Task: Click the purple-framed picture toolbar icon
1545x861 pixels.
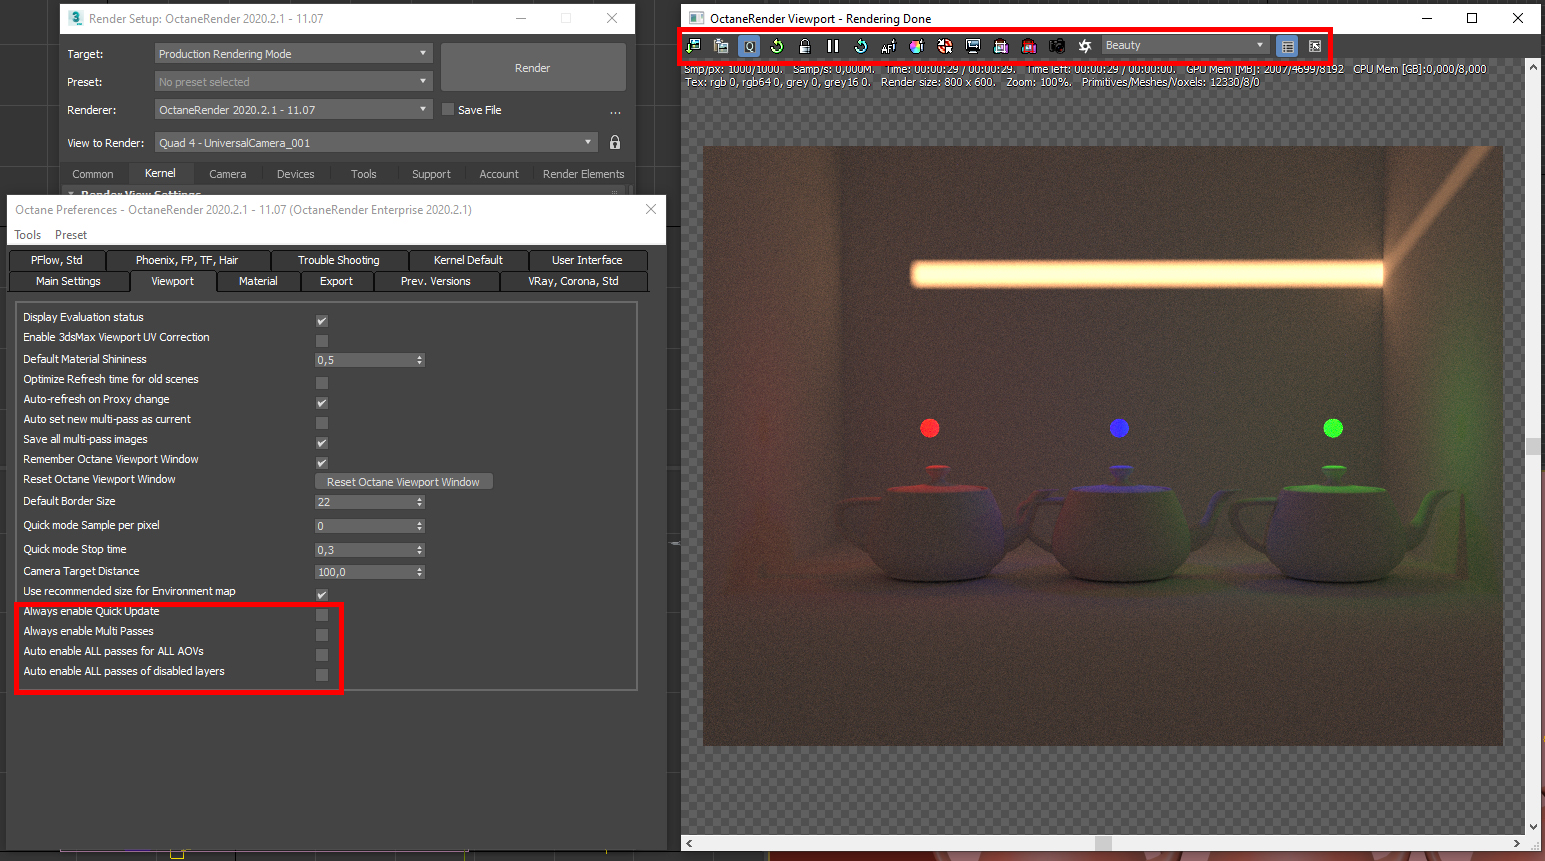Action: click(x=1001, y=46)
